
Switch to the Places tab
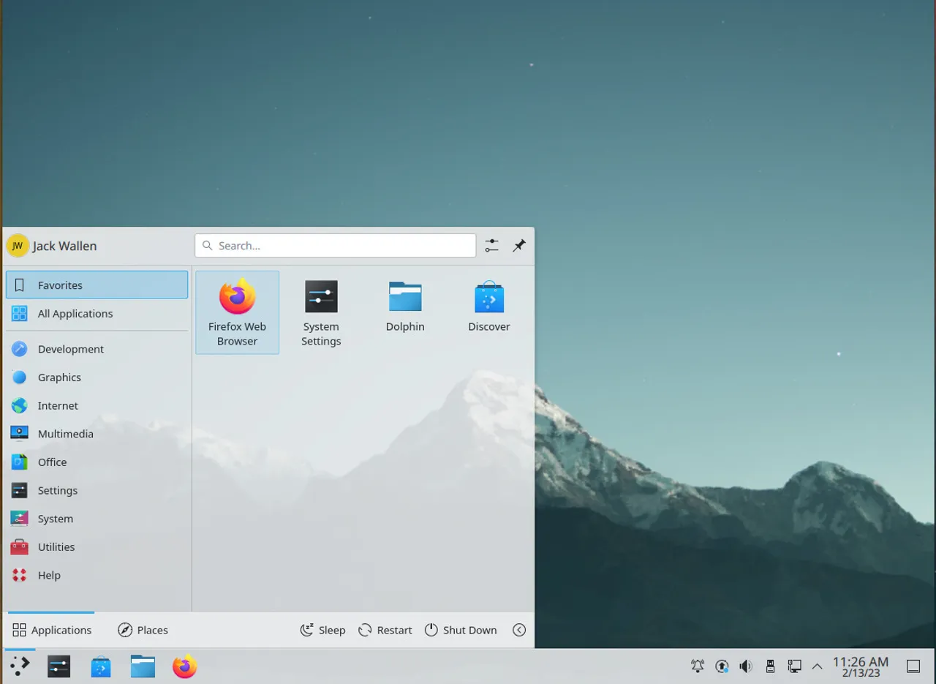(x=143, y=630)
